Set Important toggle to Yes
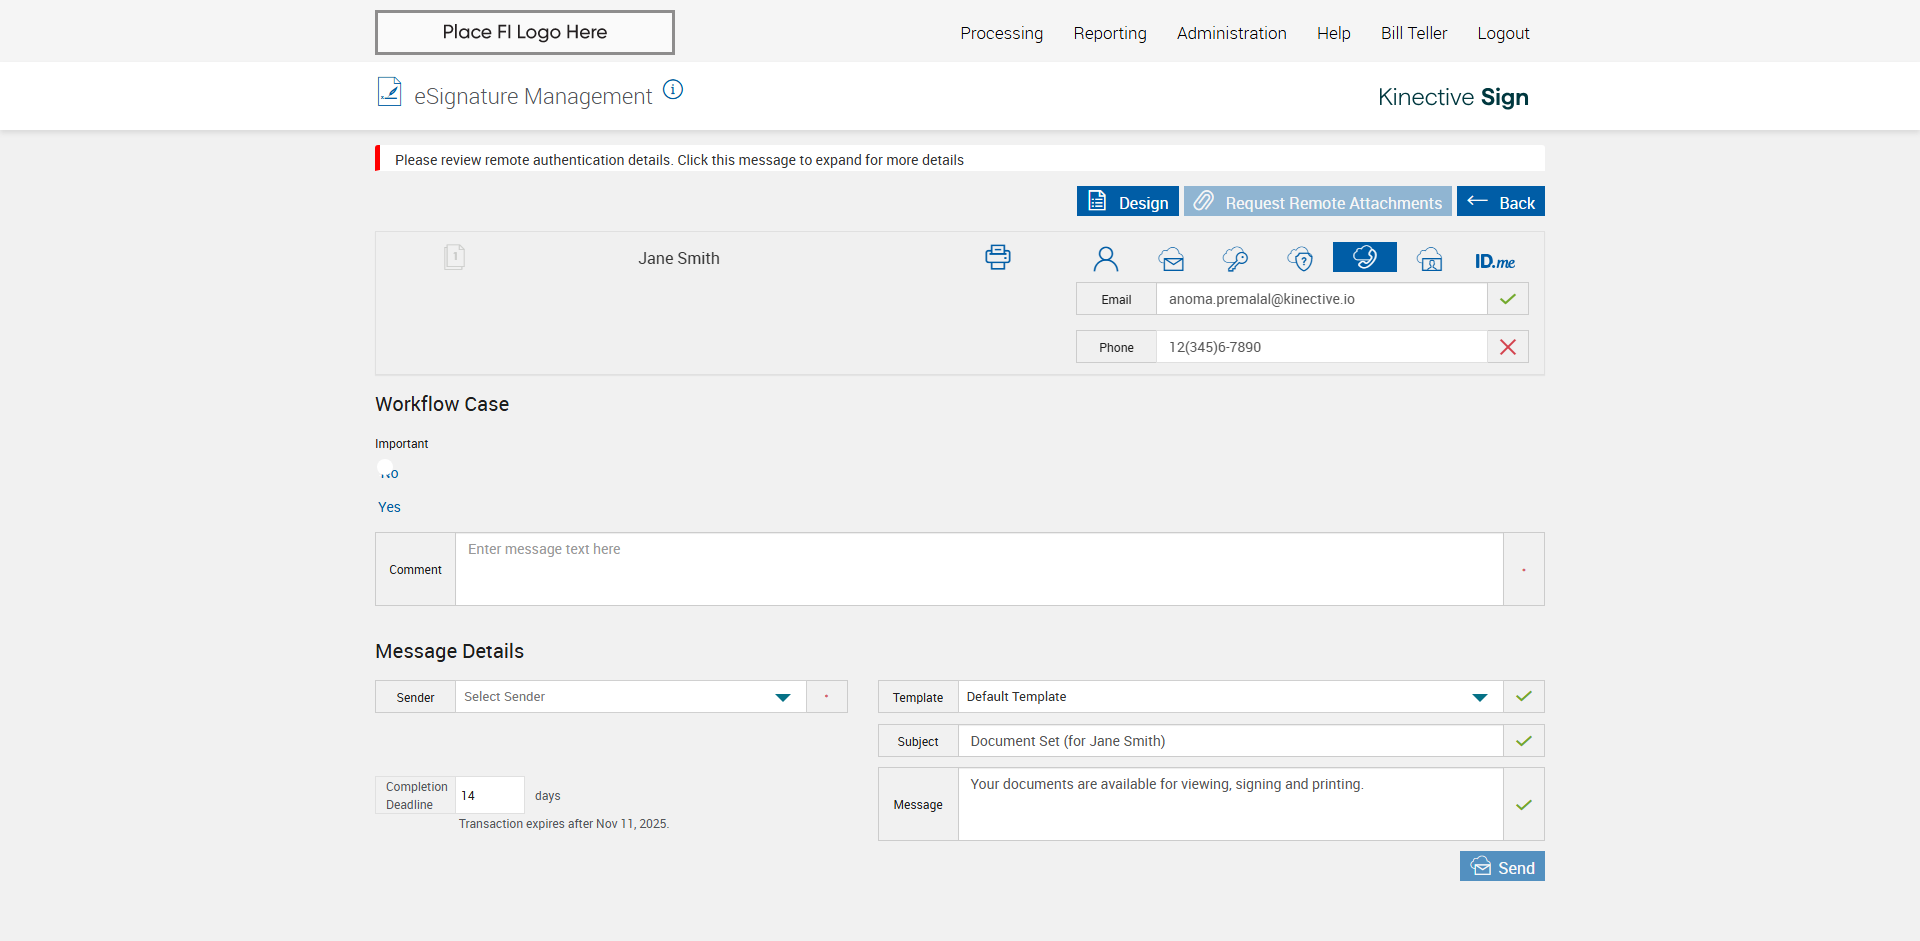Viewport: 1920px width, 941px height. [389, 507]
